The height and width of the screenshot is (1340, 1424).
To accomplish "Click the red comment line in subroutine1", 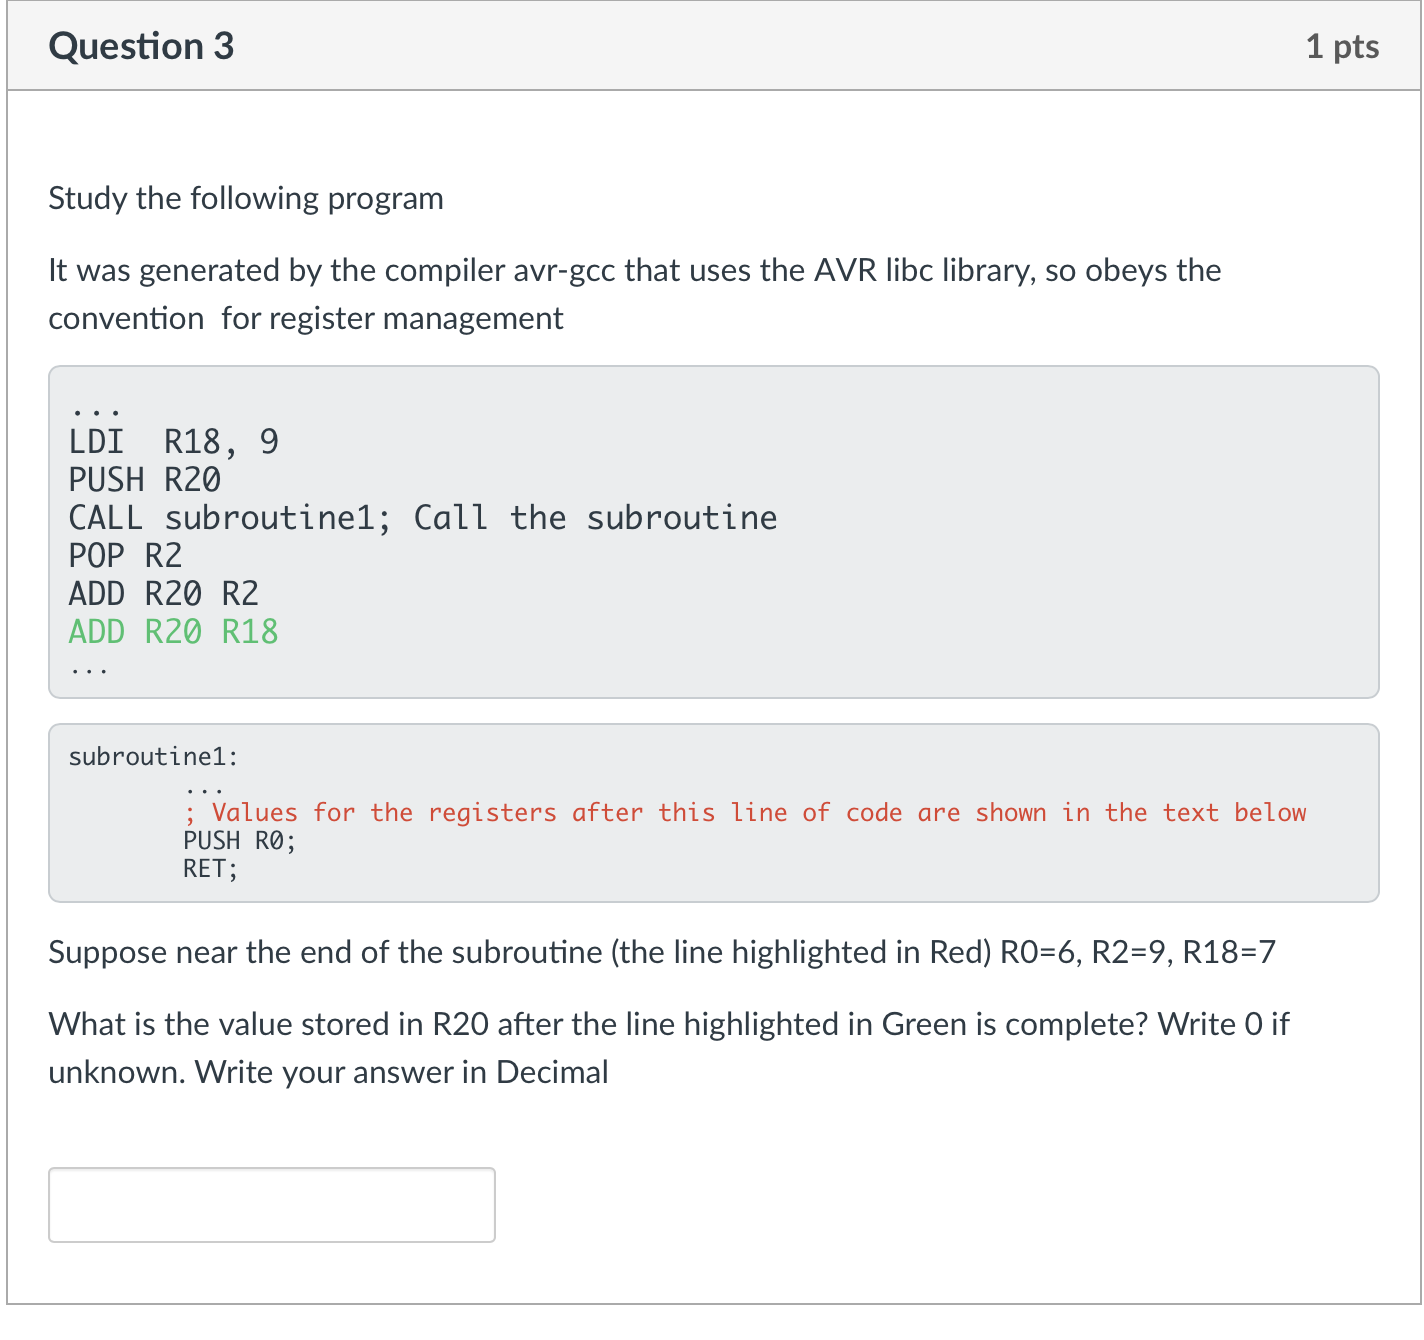I will tap(745, 812).
